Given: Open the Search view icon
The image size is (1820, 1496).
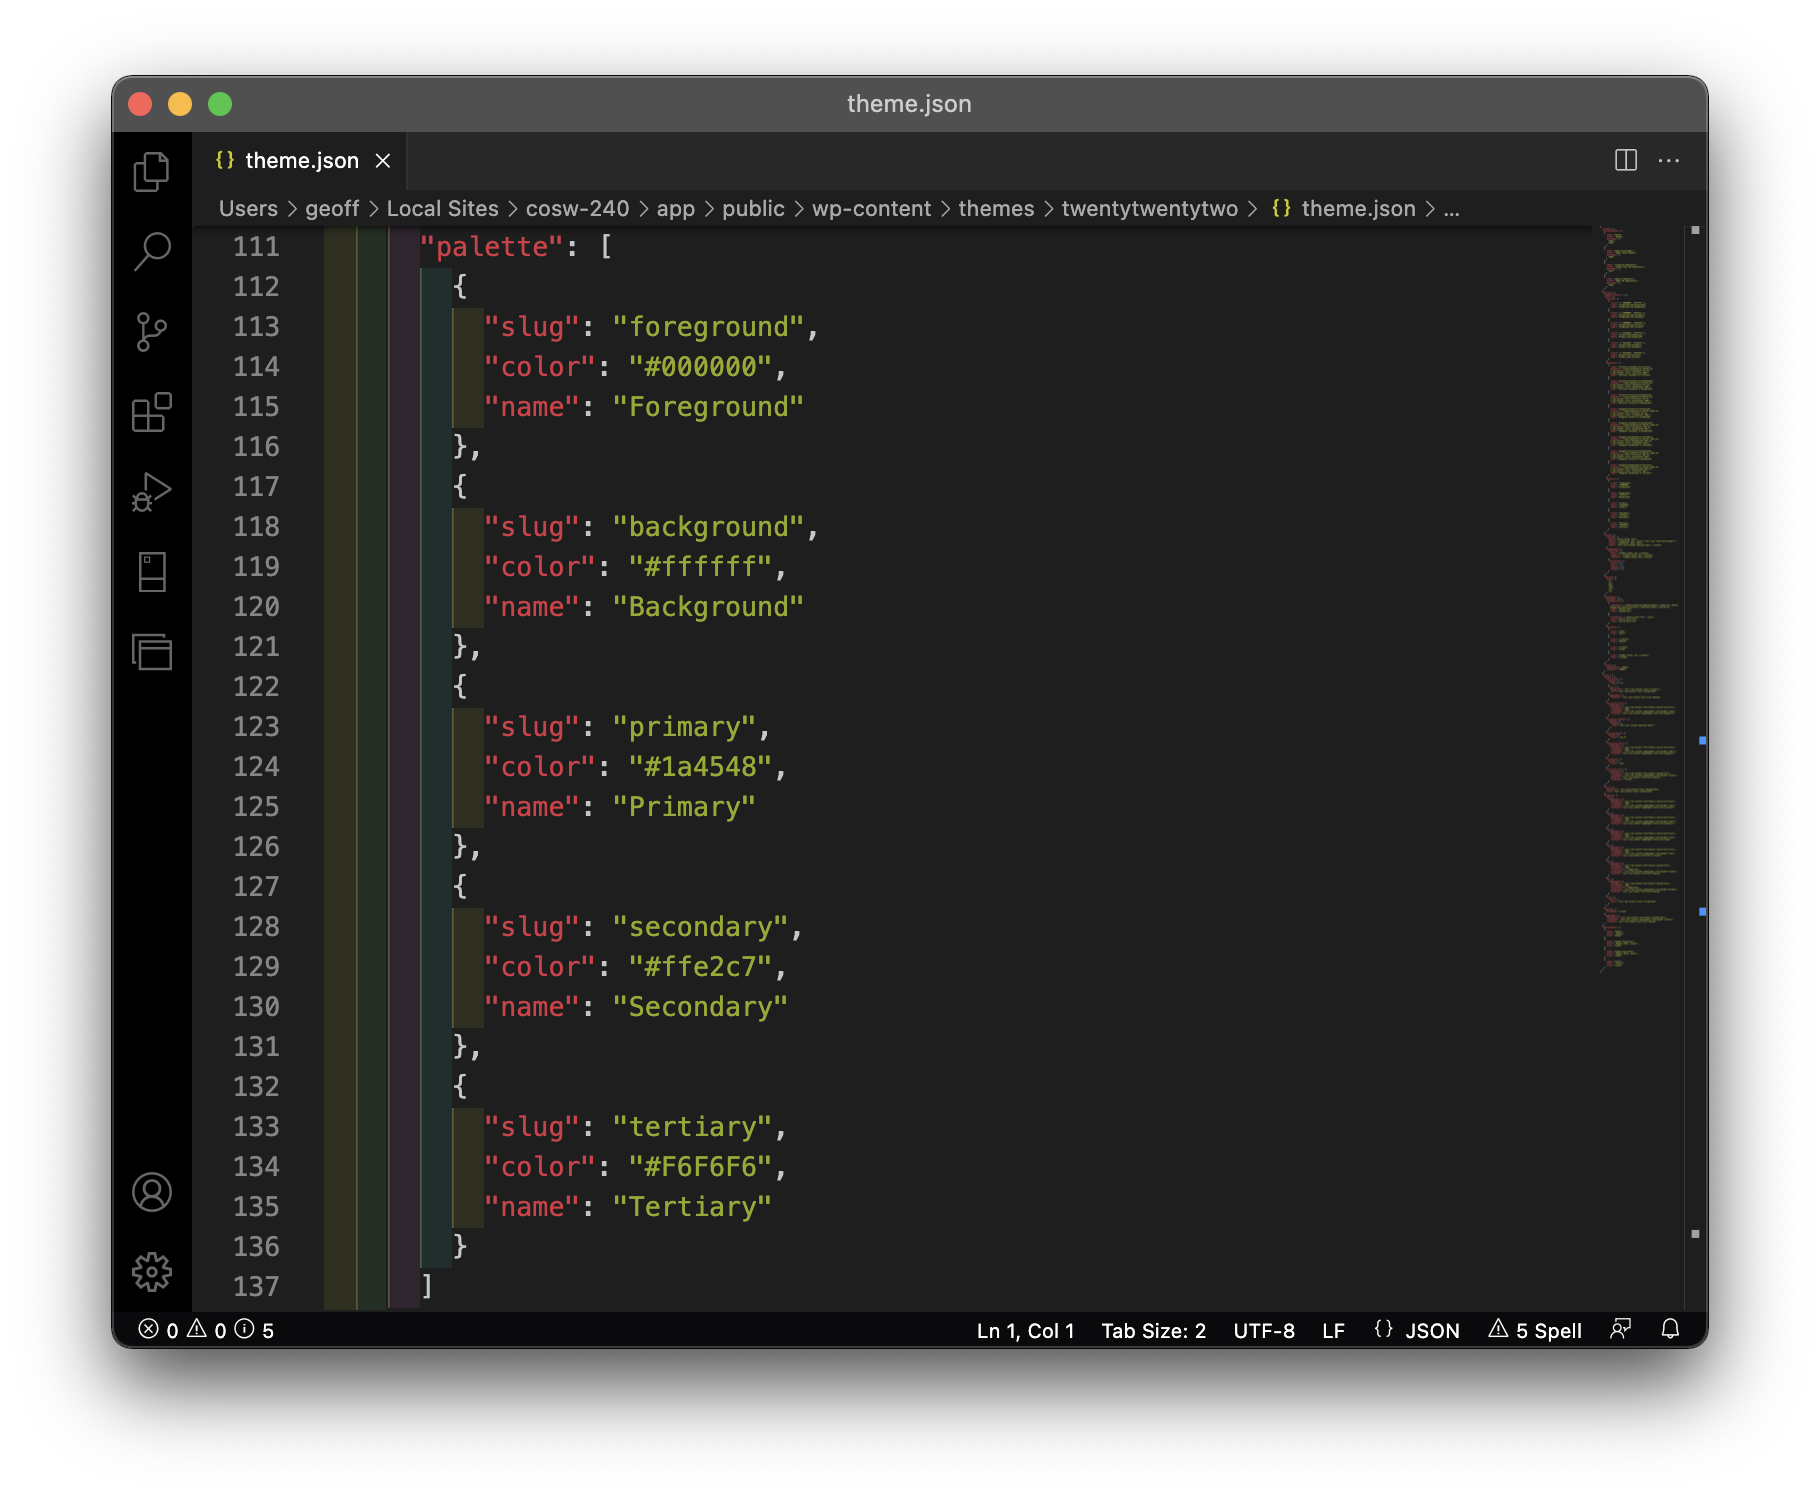Looking at the screenshot, I should click(152, 251).
